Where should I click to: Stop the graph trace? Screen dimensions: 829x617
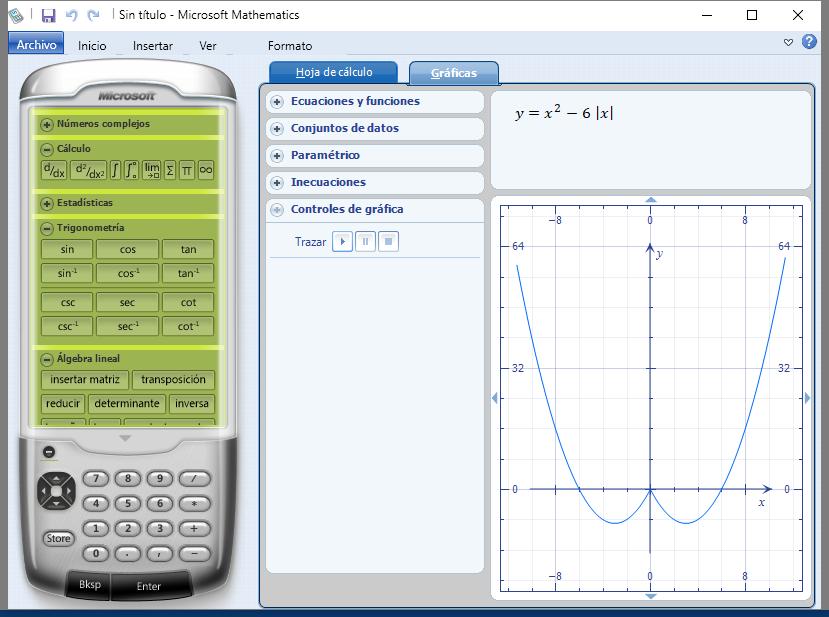[x=389, y=242]
